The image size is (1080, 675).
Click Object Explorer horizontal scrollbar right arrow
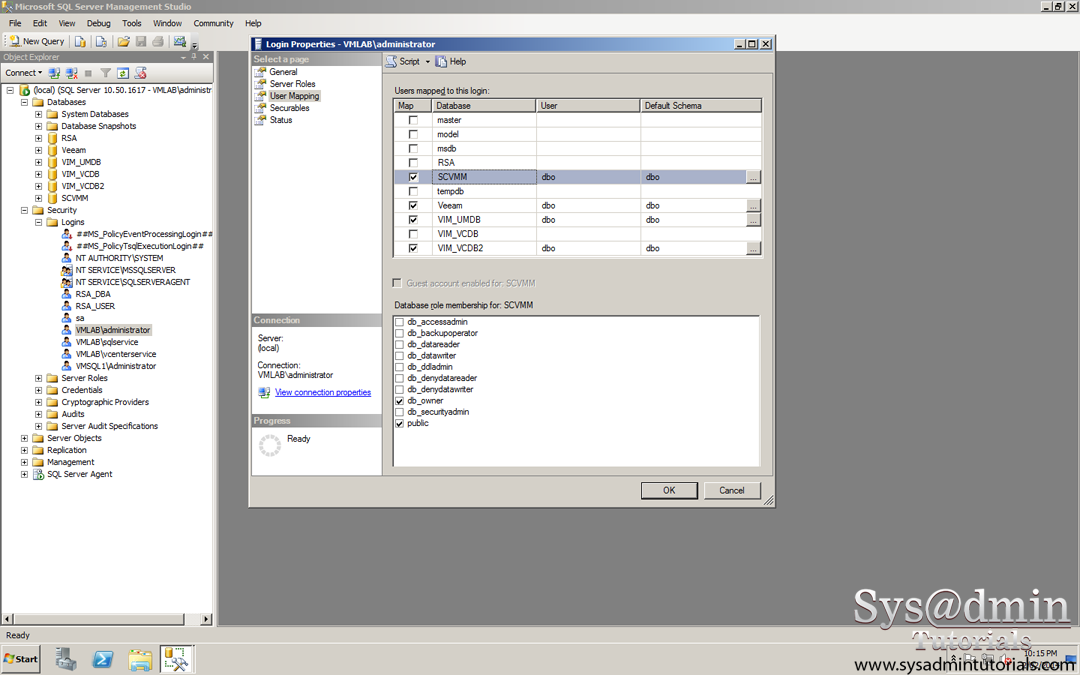click(x=205, y=619)
